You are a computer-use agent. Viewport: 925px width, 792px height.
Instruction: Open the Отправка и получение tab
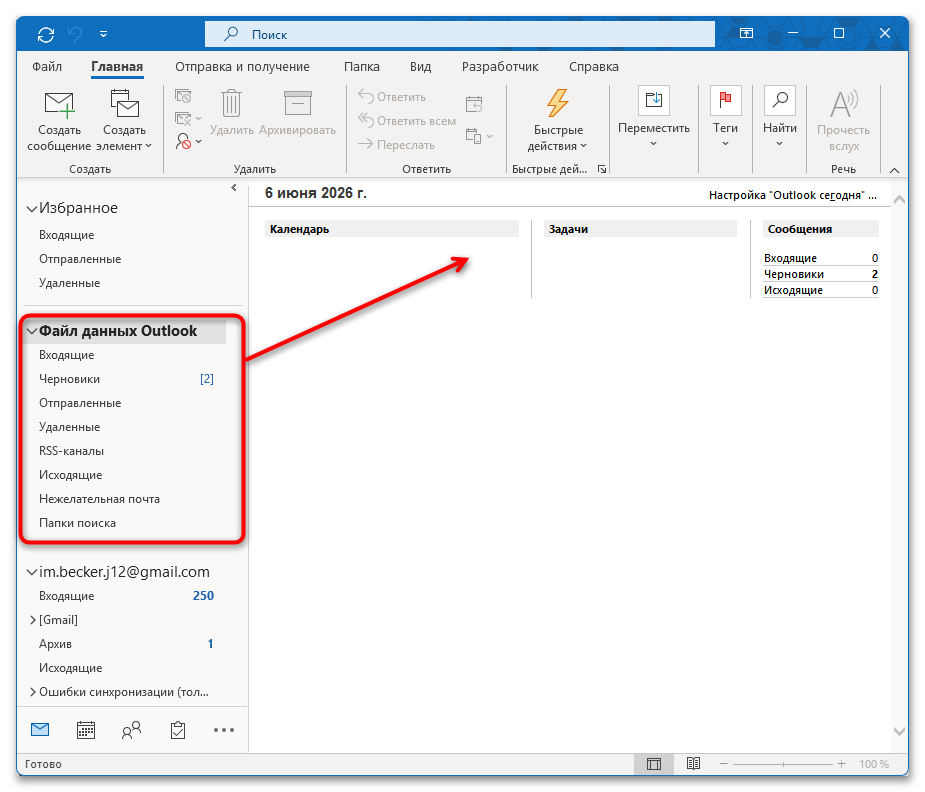coord(242,67)
